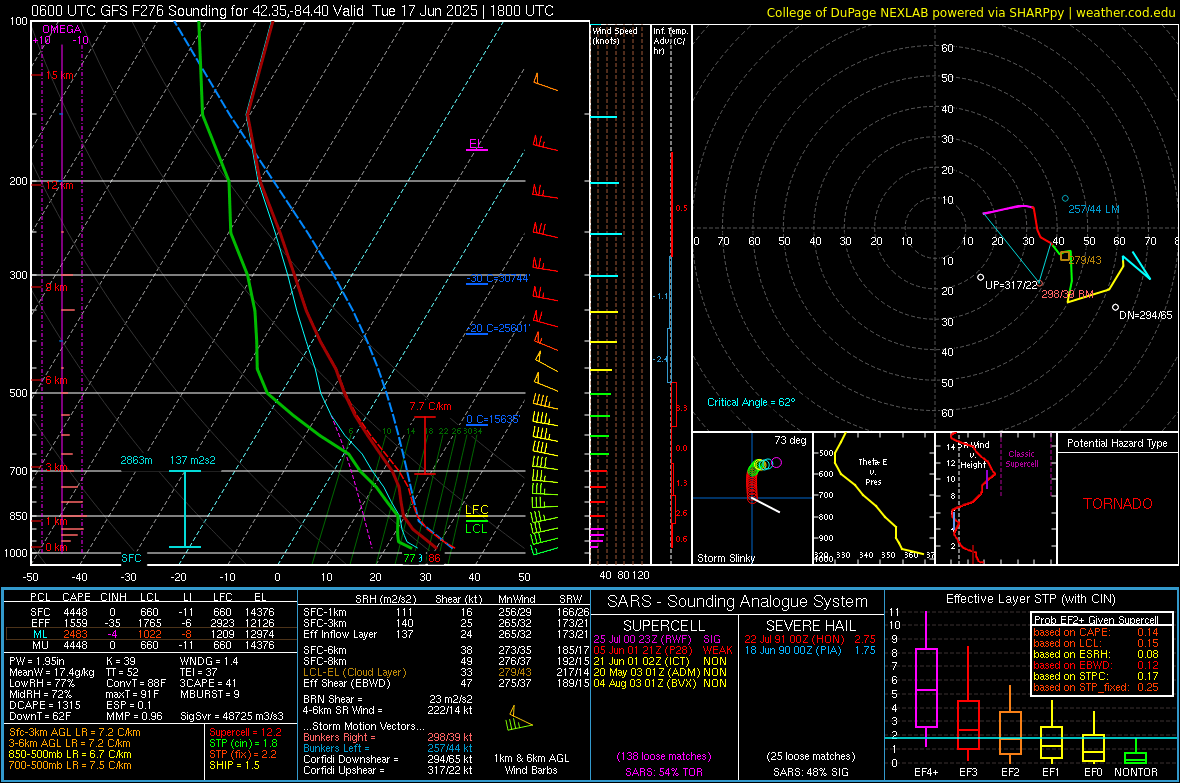The image size is (1180, 783).
Task: Select the yellow LFC label
Action: 476,510
